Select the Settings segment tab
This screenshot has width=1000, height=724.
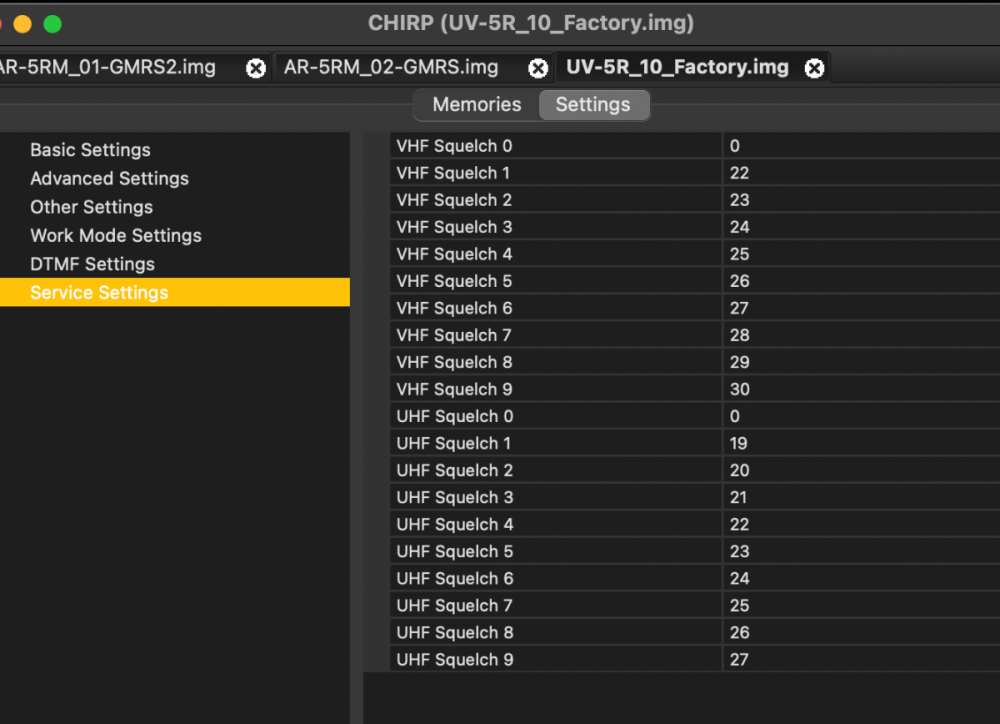tap(593, 105)
